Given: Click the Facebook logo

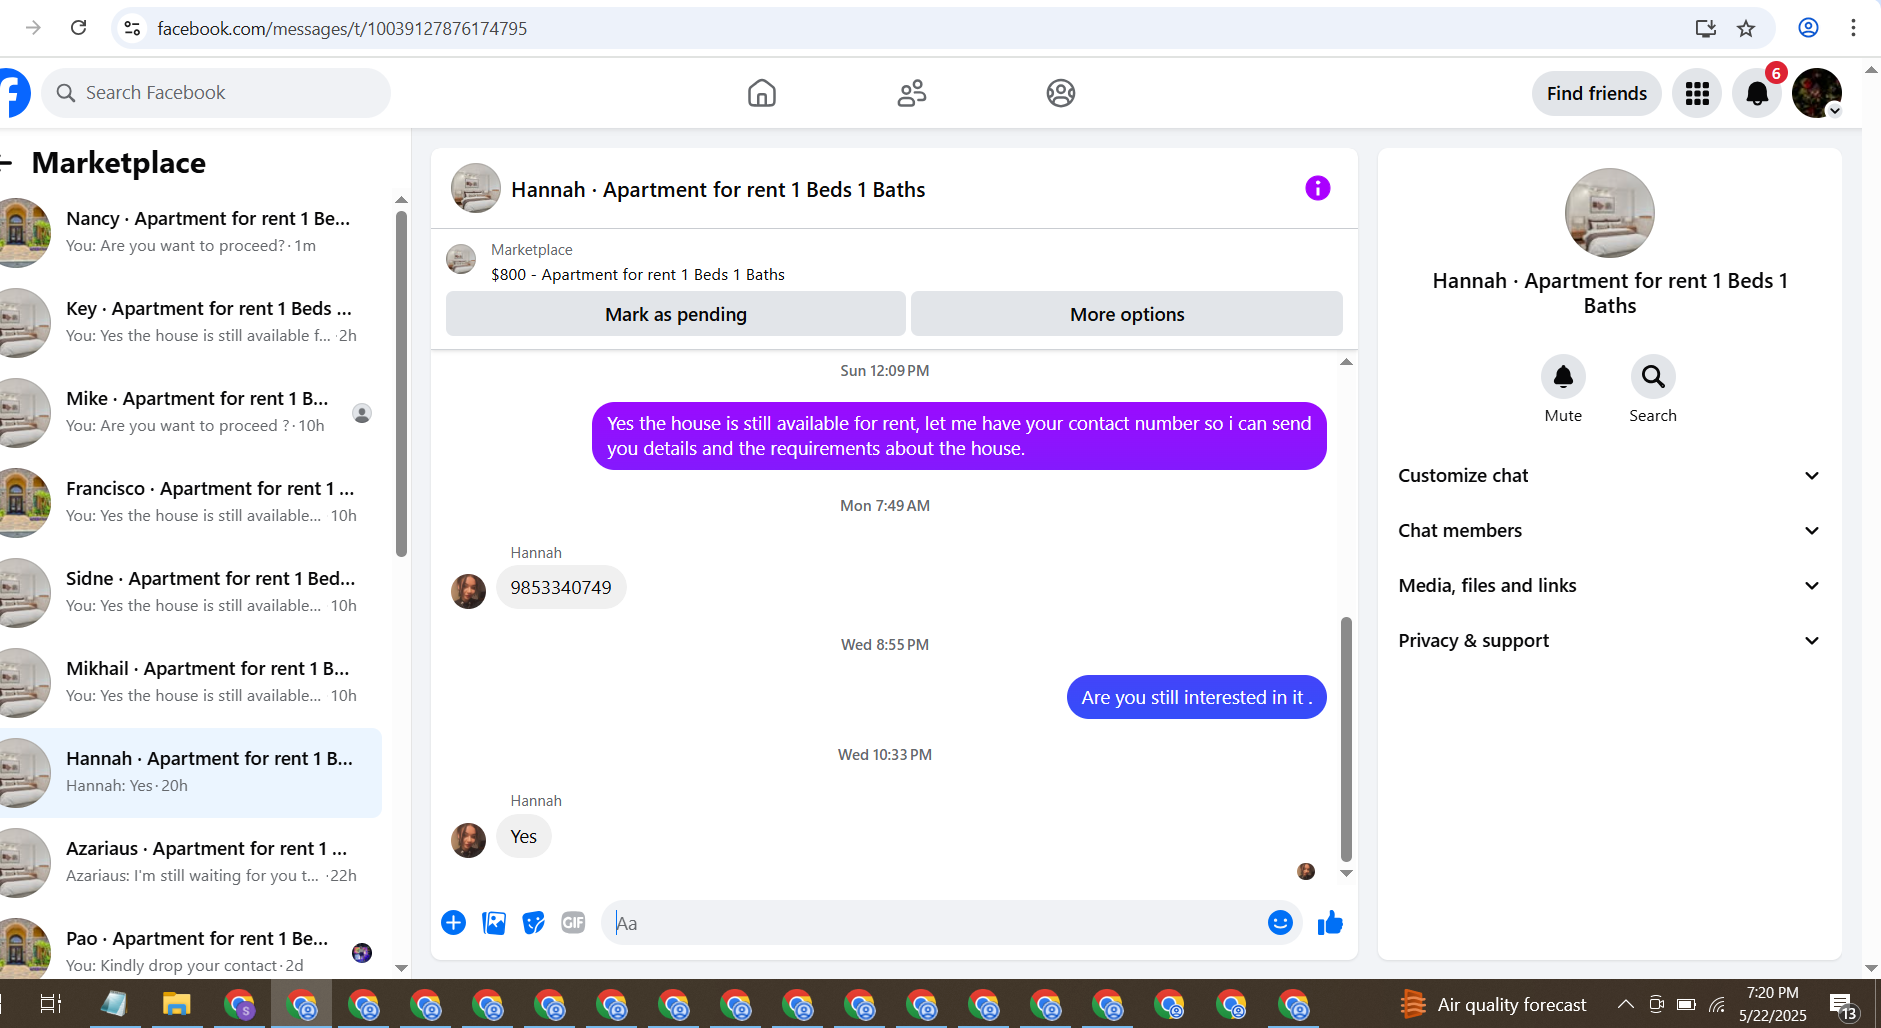Looking at the screenshot, I should point(14,93).
